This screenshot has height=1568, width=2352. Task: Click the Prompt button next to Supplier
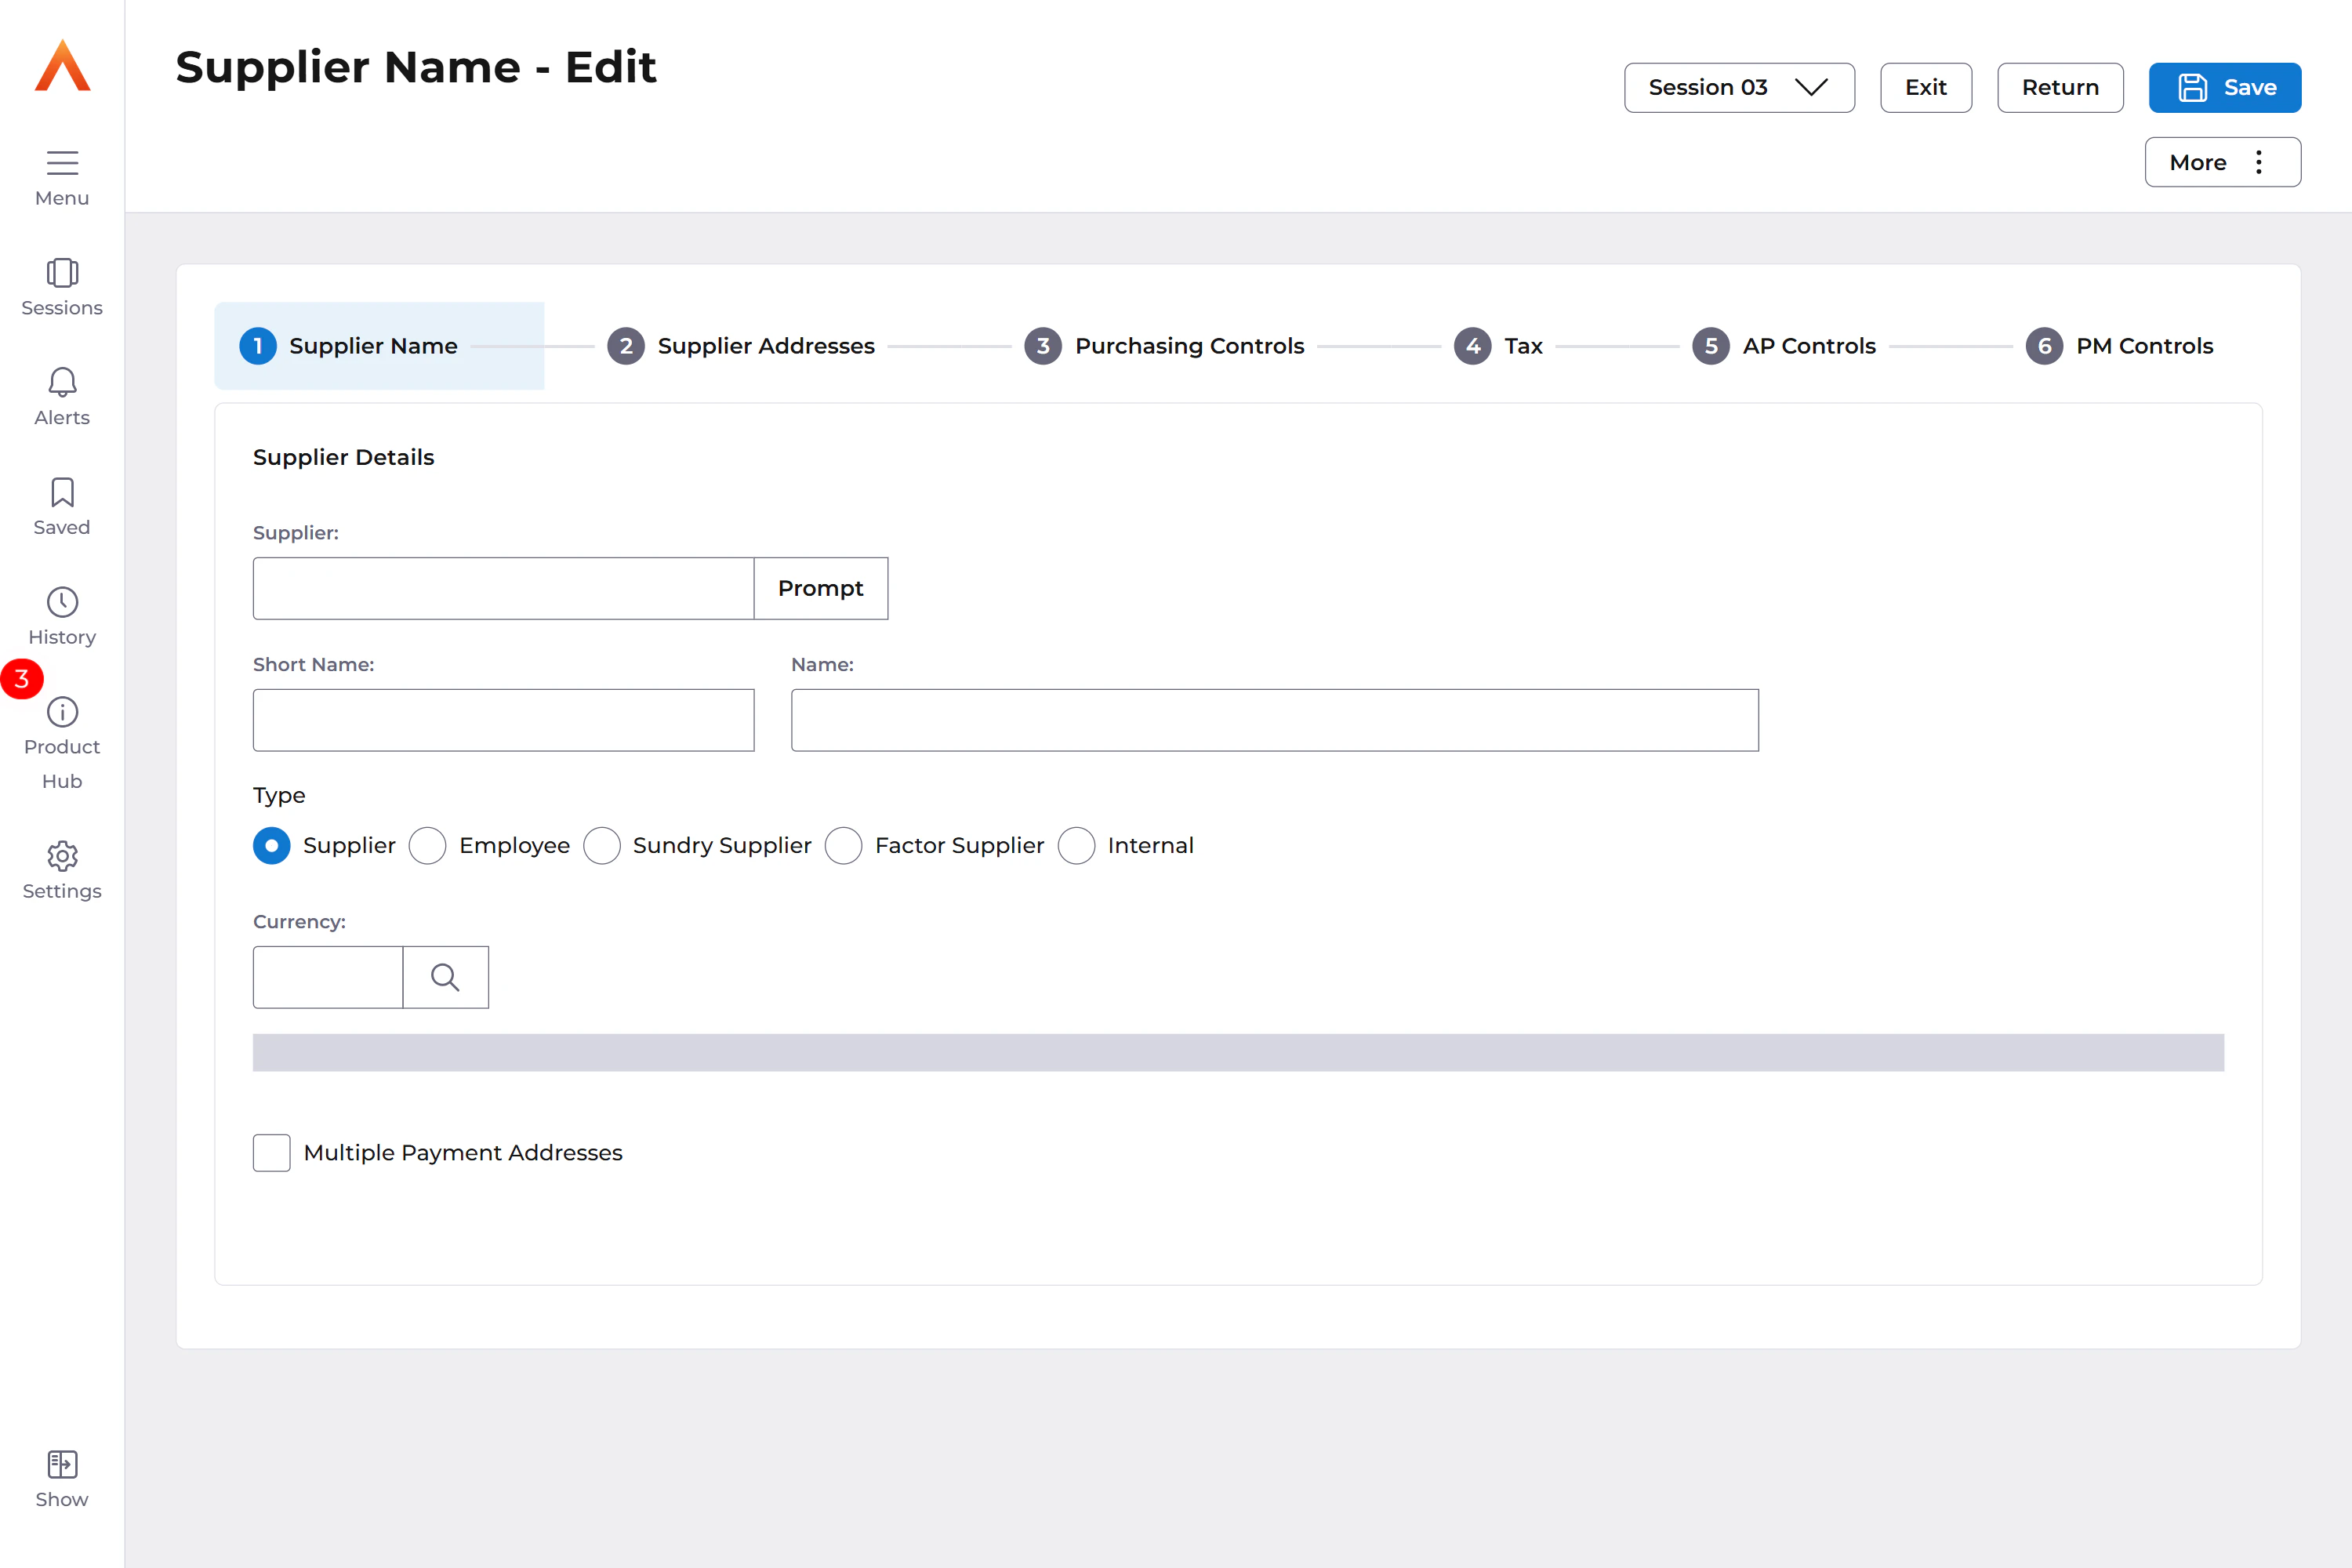click(820, 588)
